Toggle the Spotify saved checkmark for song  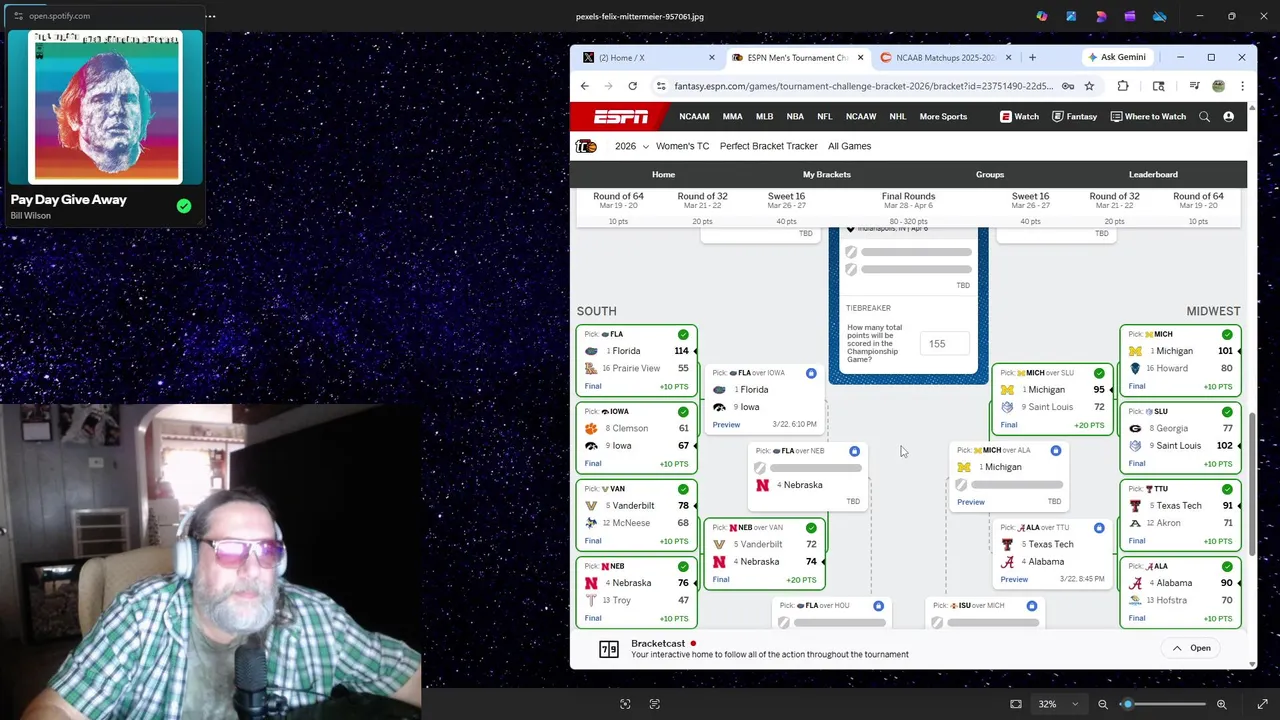(184, 206)
